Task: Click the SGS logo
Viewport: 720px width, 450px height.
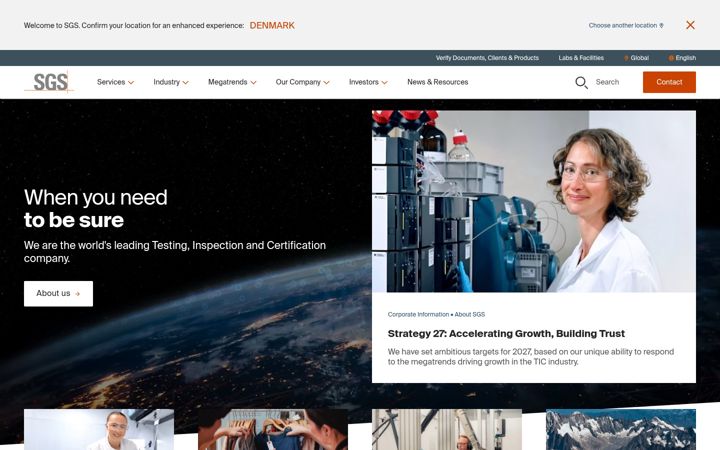Action: [49, 82]
